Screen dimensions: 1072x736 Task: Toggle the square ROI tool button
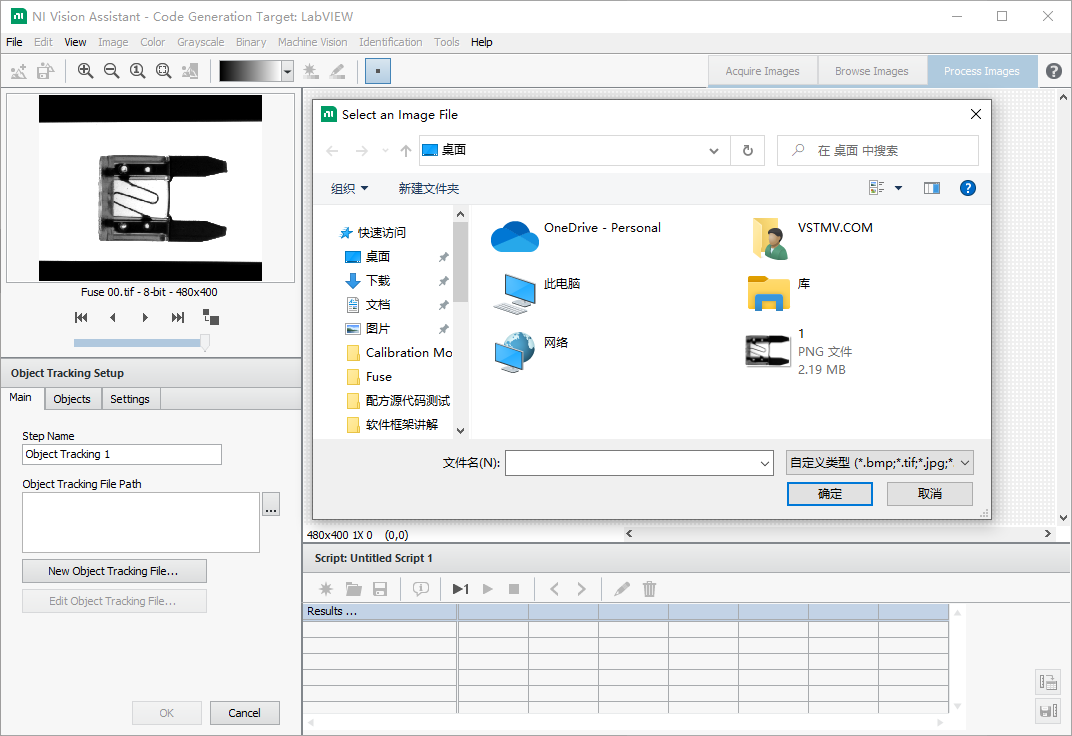pyautogui.click(x=377, y=71)
